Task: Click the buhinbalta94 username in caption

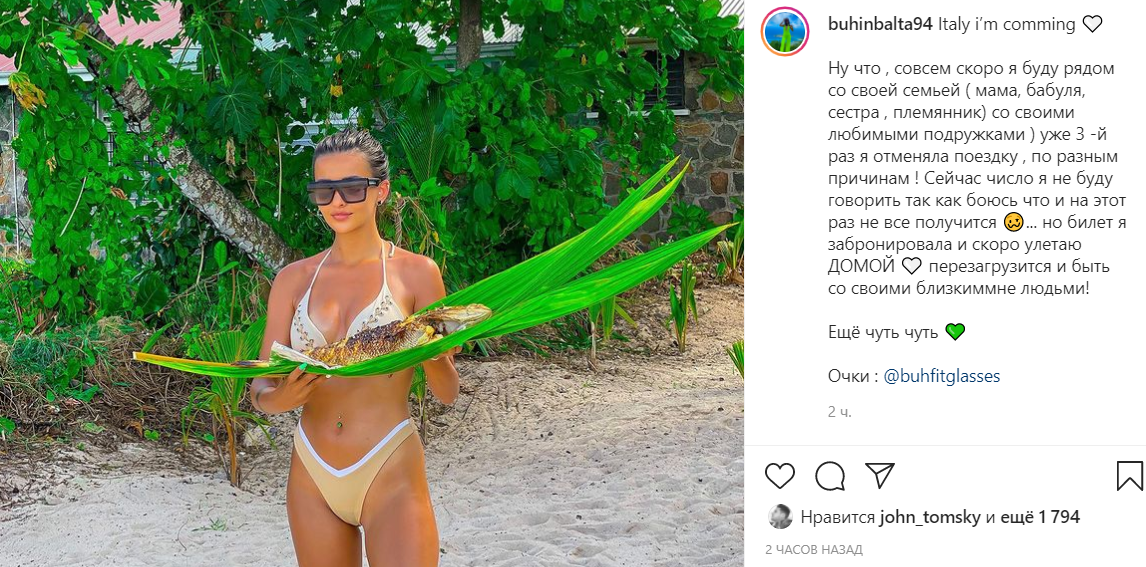Action: pos(881,24)
